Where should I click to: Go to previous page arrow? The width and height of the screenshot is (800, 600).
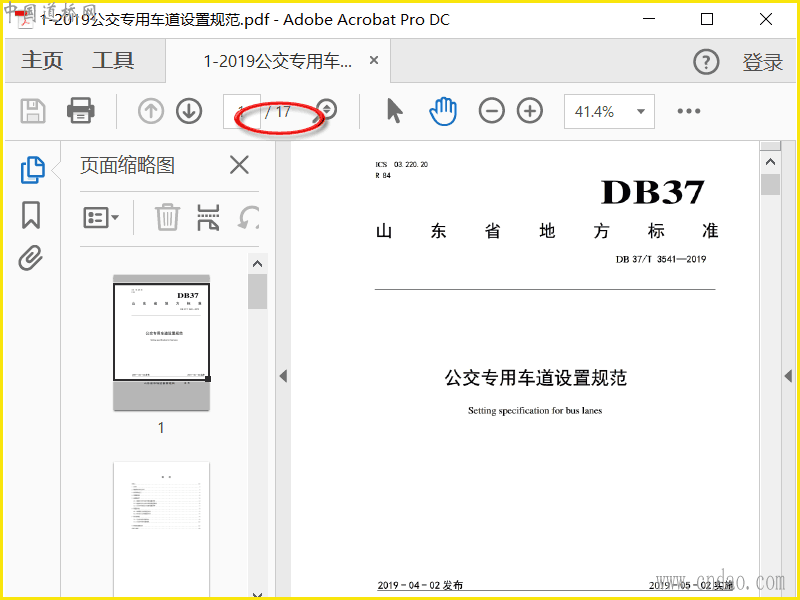click(x=151, y=111)
